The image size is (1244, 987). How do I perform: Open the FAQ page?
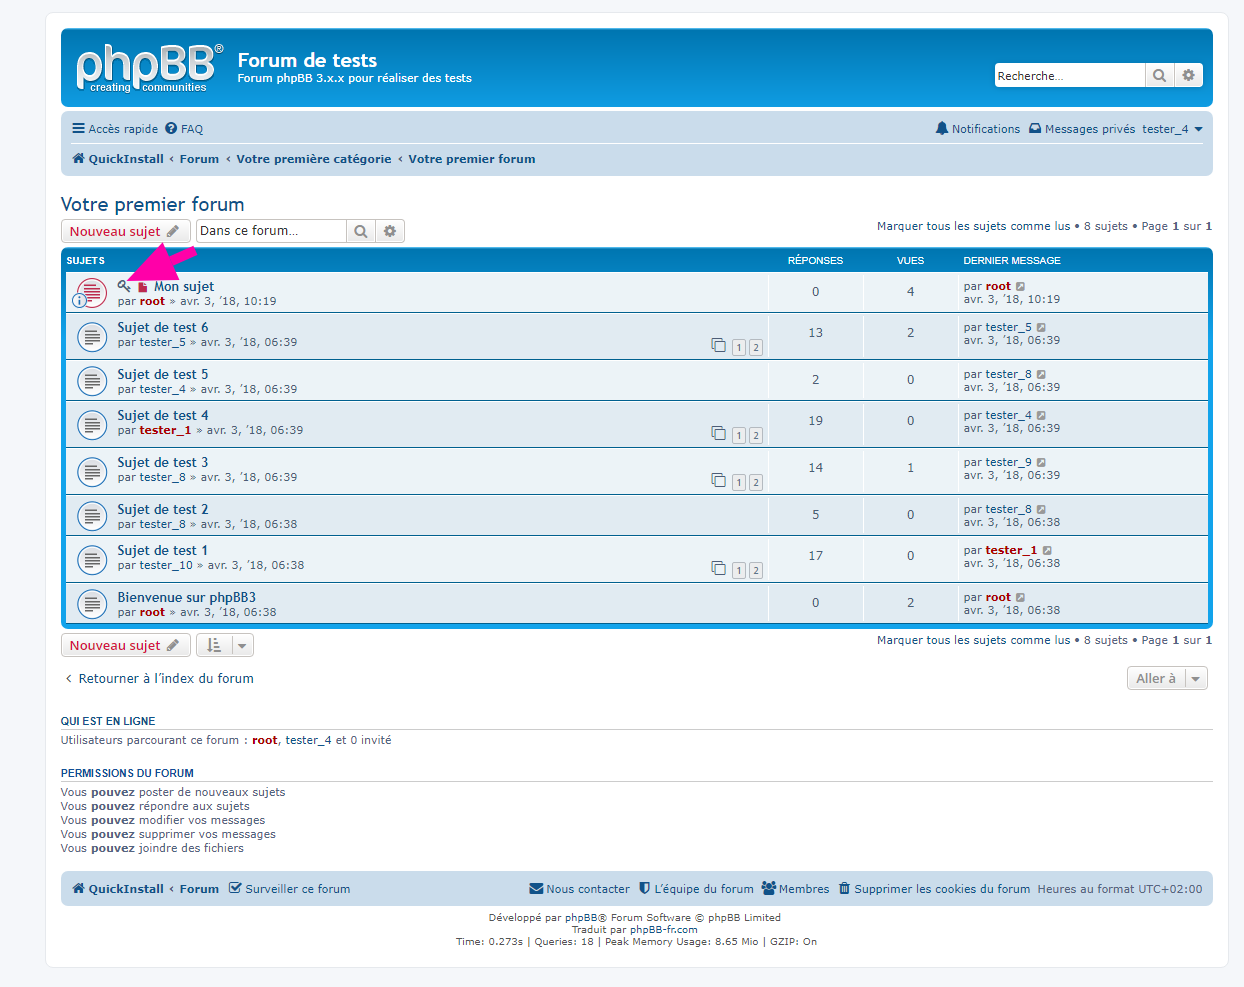pyautogui.click(x=185, y=129)
